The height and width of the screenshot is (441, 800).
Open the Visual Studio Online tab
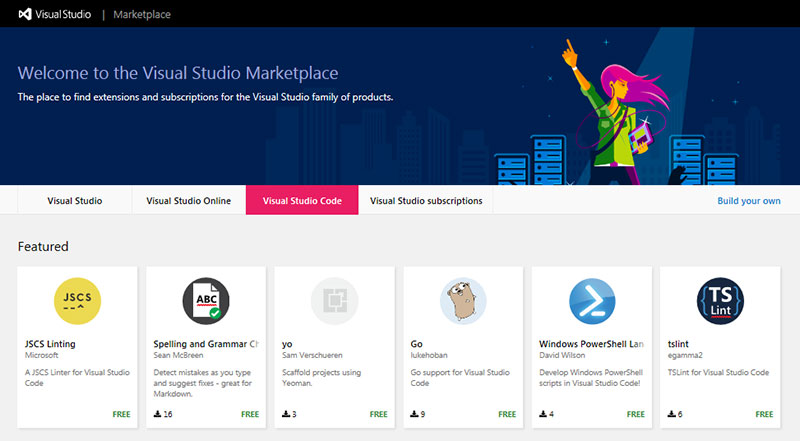coord(189,201)
